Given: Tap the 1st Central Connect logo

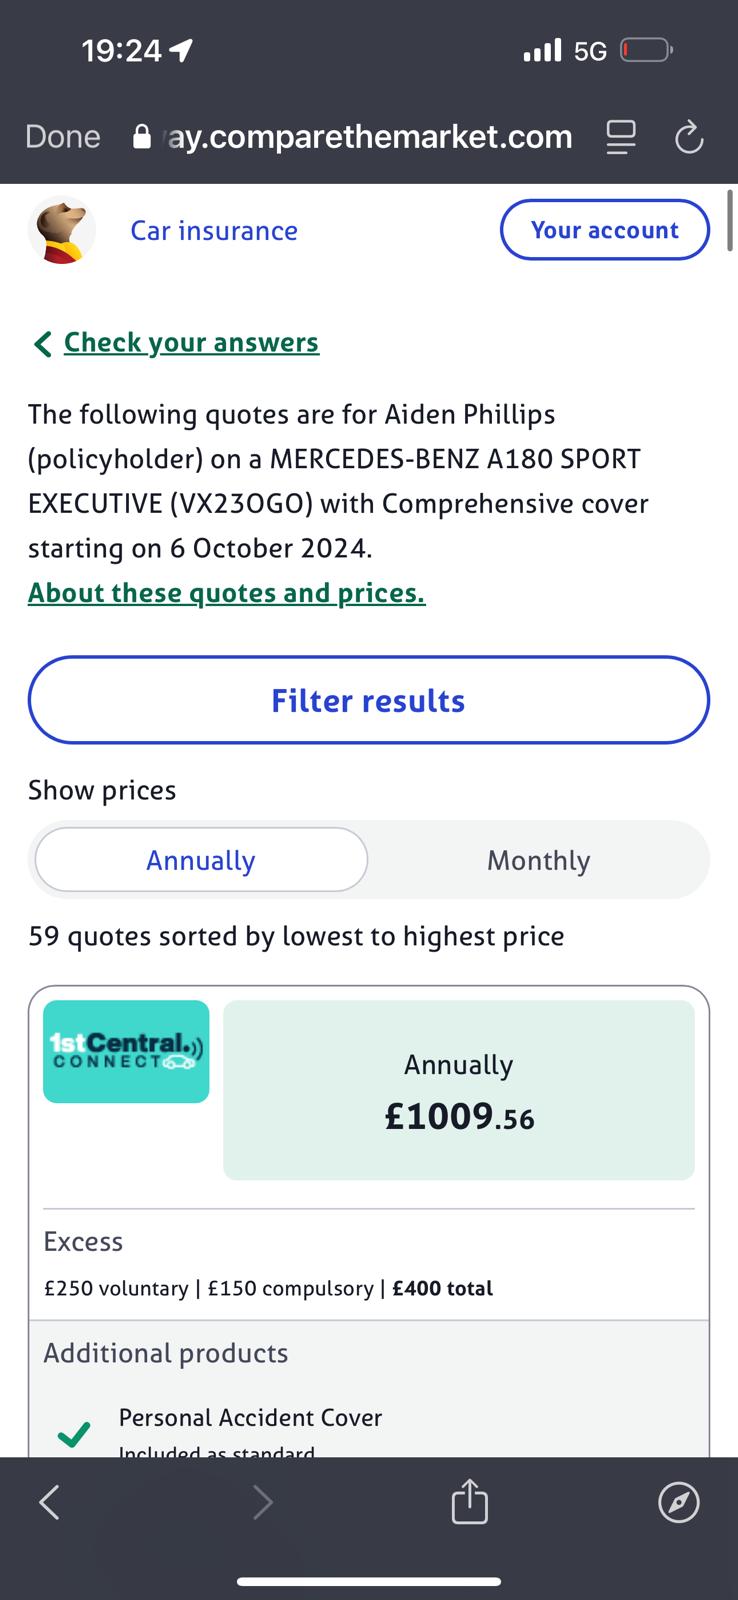Looking at the screenshot, I should point(126,1051).
